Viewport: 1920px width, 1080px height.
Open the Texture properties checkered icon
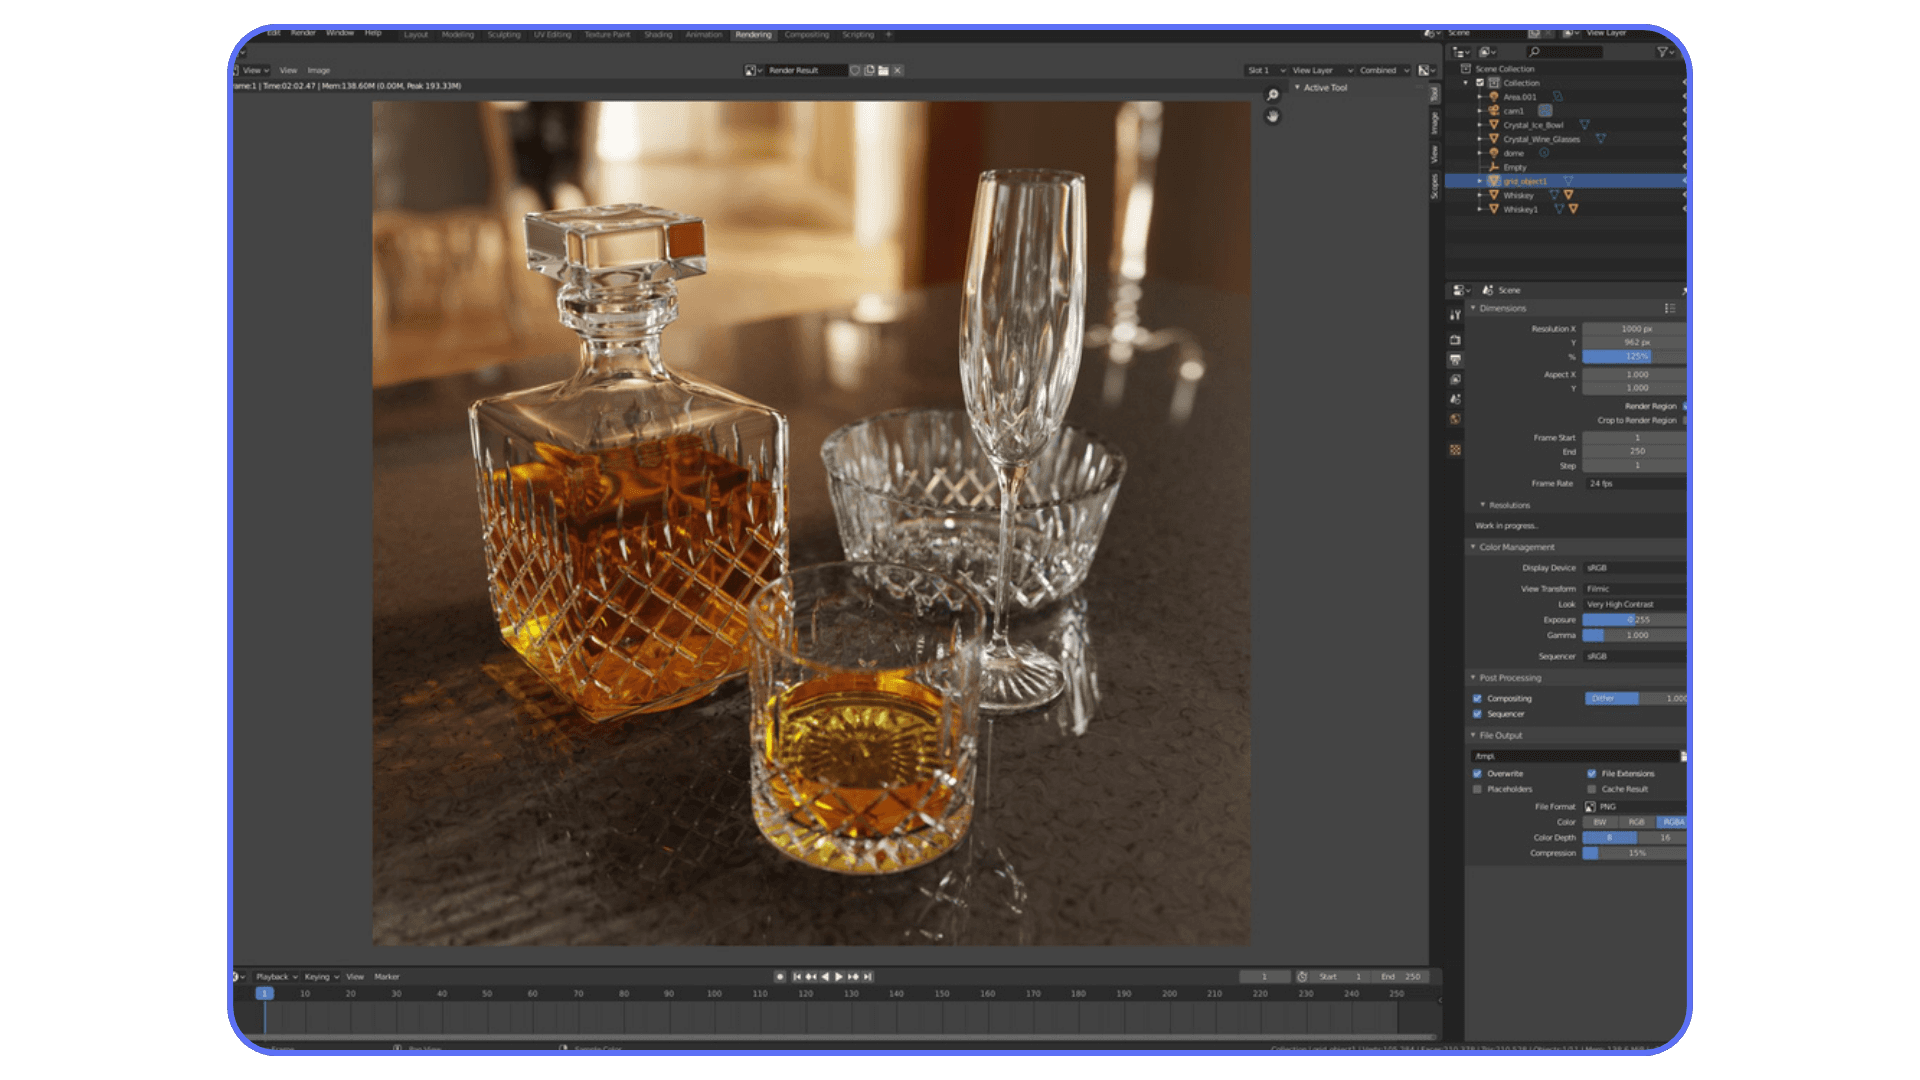coord(1455,449)
